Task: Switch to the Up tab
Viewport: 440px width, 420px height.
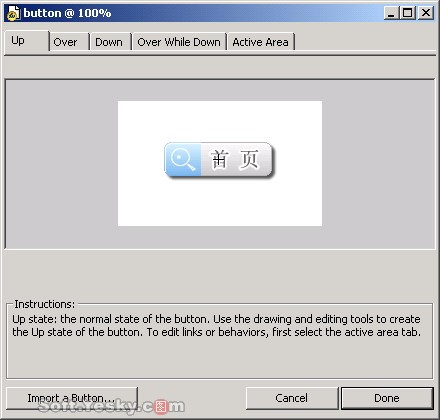Action: pyautogui.click(x=26, y=41)
